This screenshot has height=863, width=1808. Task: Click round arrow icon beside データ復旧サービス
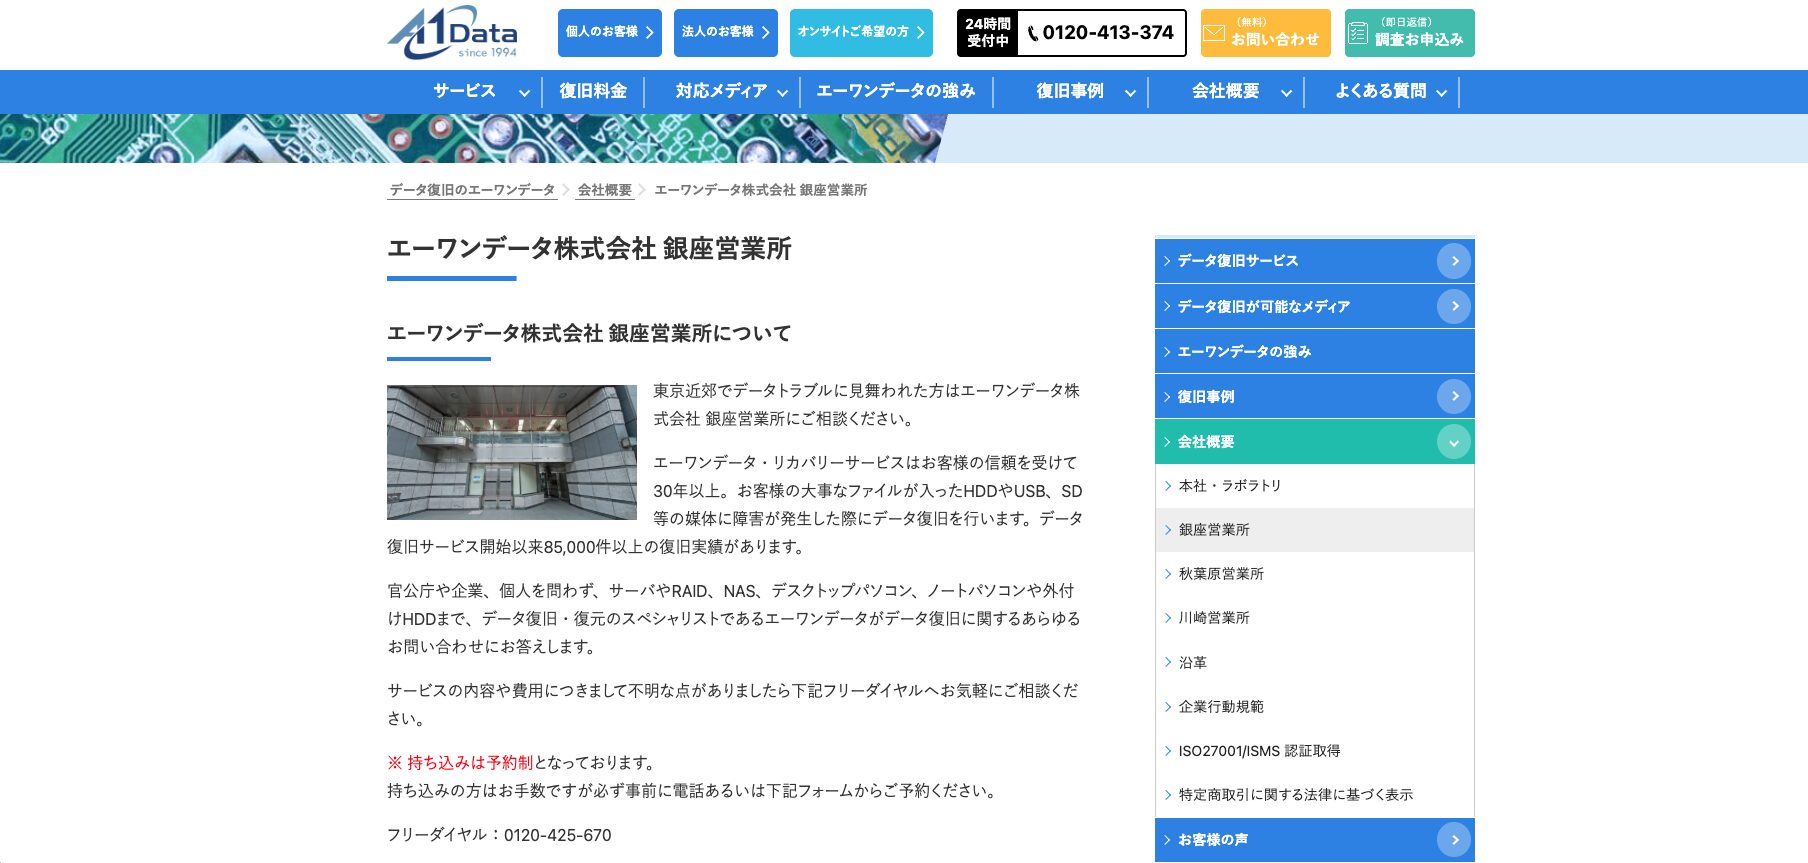pyautogui.click(x=1454, y=261)
